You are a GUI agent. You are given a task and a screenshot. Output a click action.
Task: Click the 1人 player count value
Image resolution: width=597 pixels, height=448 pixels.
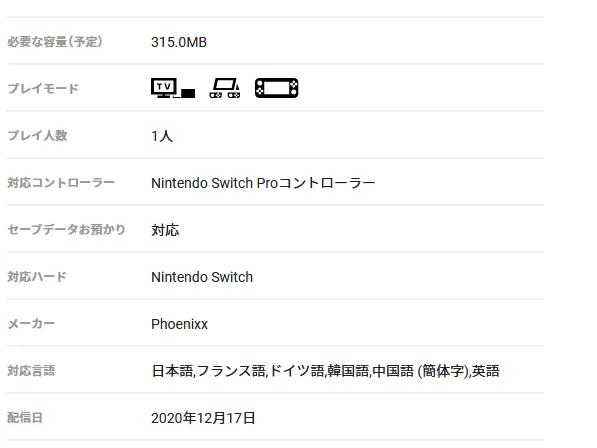click(x=162, y=136)
